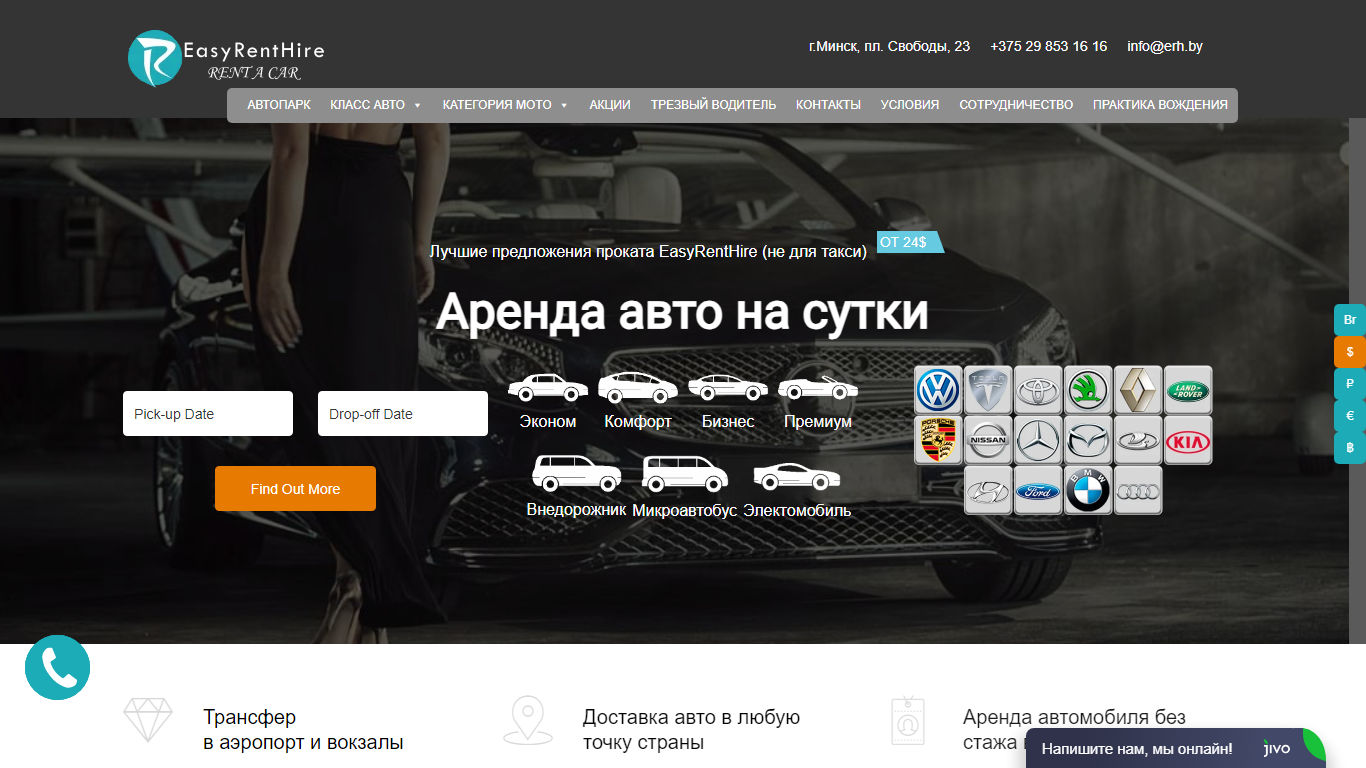Open Jivo chat Напишите нам, мы онлайн!
This screenshot has height=768, width=1366.
point(1176,748)
